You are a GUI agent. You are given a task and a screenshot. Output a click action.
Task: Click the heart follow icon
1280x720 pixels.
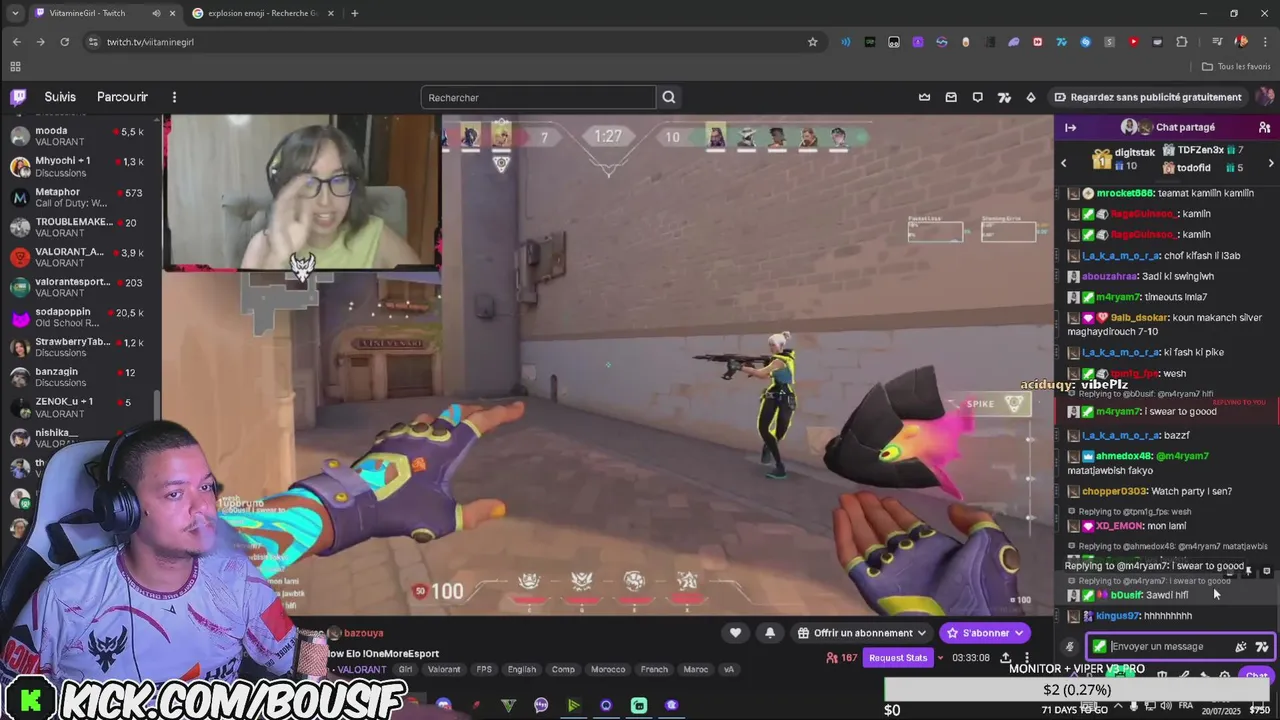(x=735, y=632)
